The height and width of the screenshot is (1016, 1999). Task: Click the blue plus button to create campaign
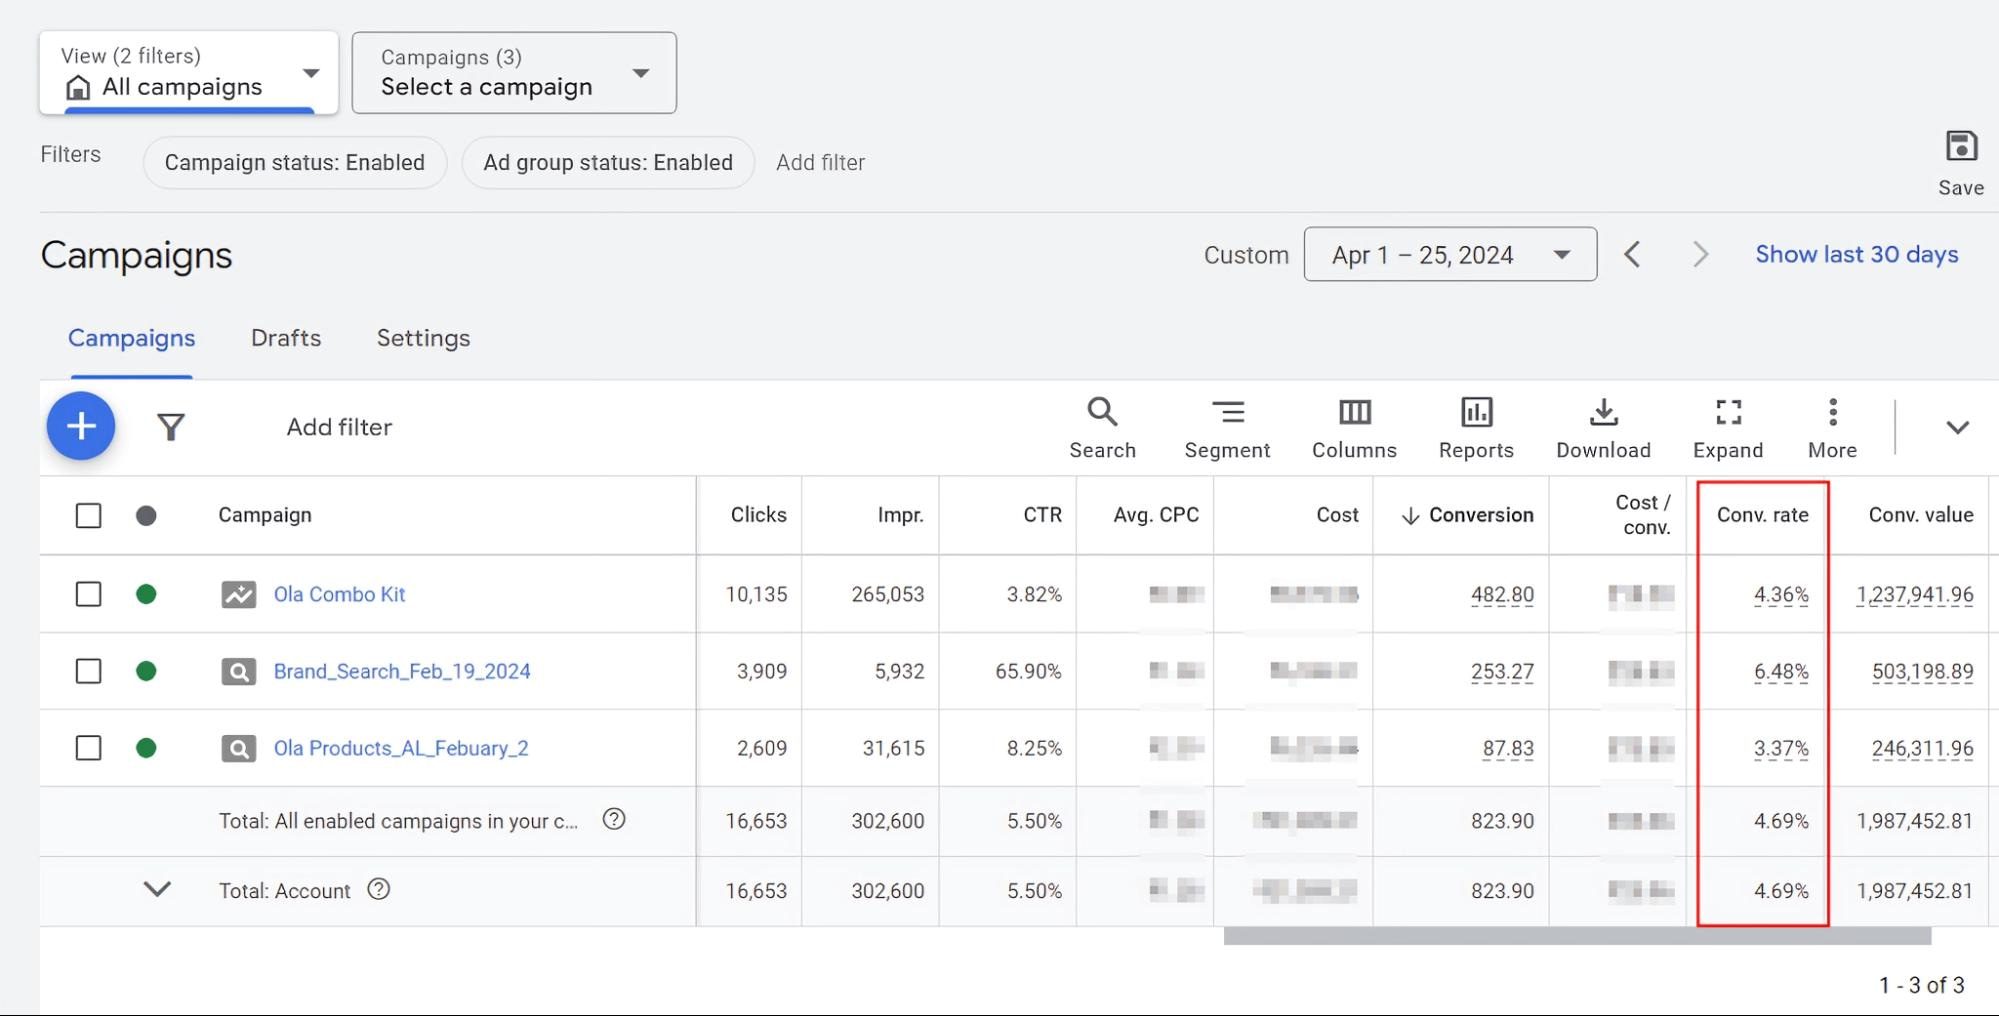point(80,425)
